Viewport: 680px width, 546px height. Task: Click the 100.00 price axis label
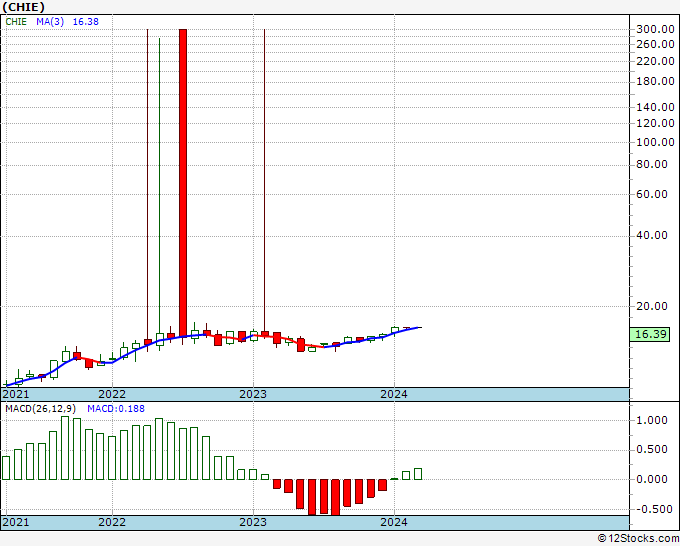click(x=655, y=142)
